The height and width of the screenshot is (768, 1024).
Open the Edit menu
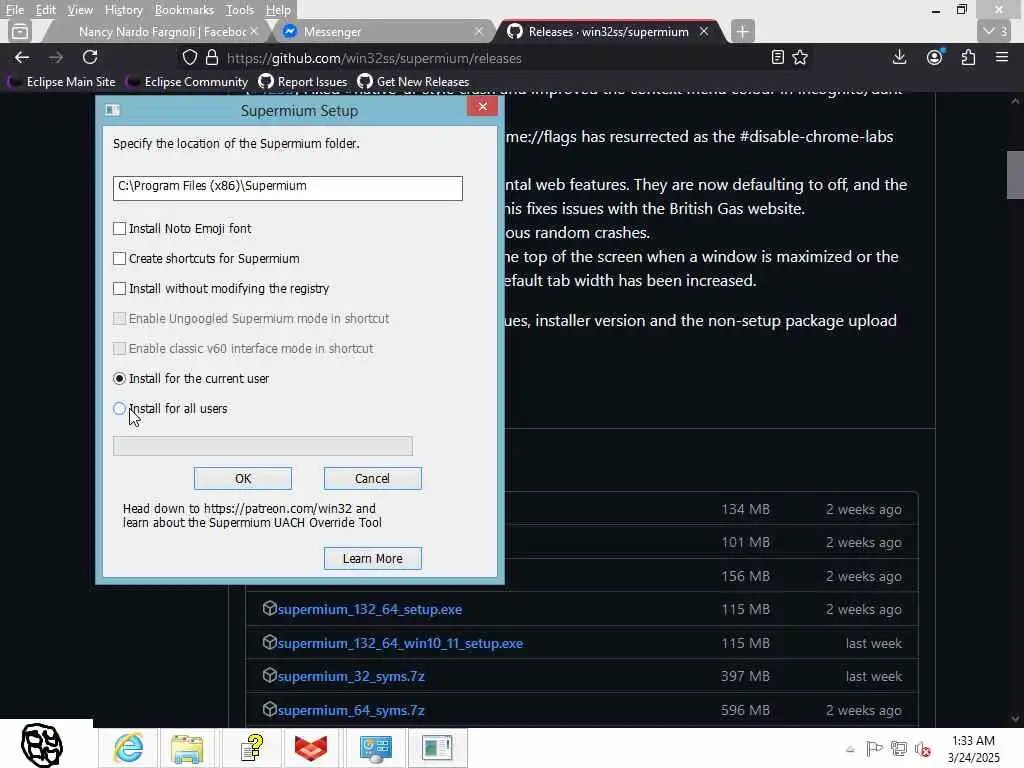(45, 10)
